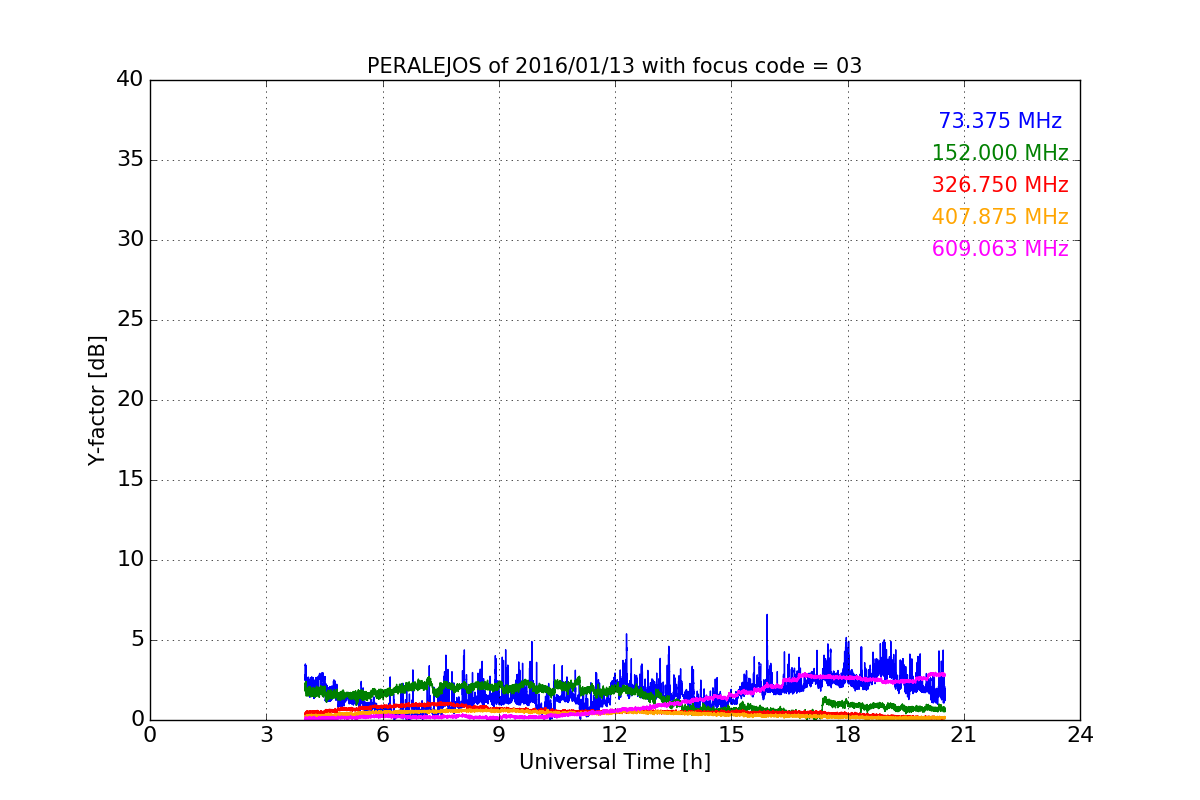Click the y-axis tick label 15
Screen dimensions: 1200x800
[x=130, y=480]
